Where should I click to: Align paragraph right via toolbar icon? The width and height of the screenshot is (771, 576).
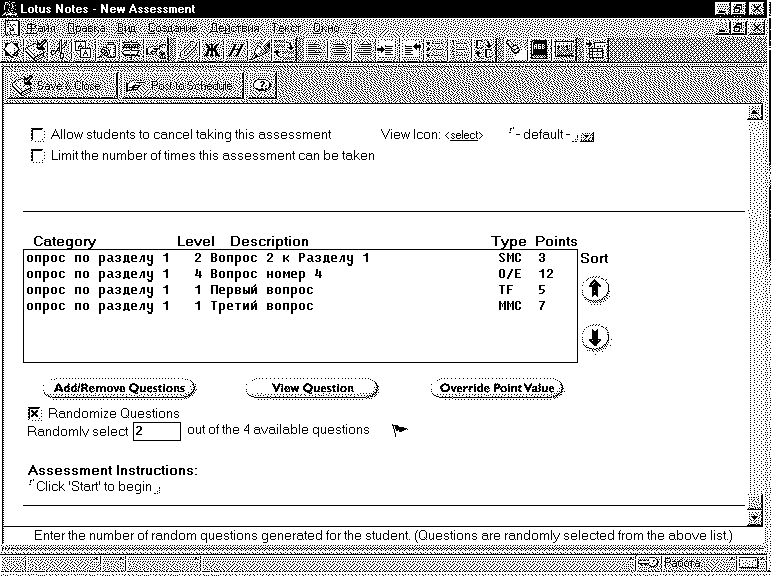click(362, 50)
